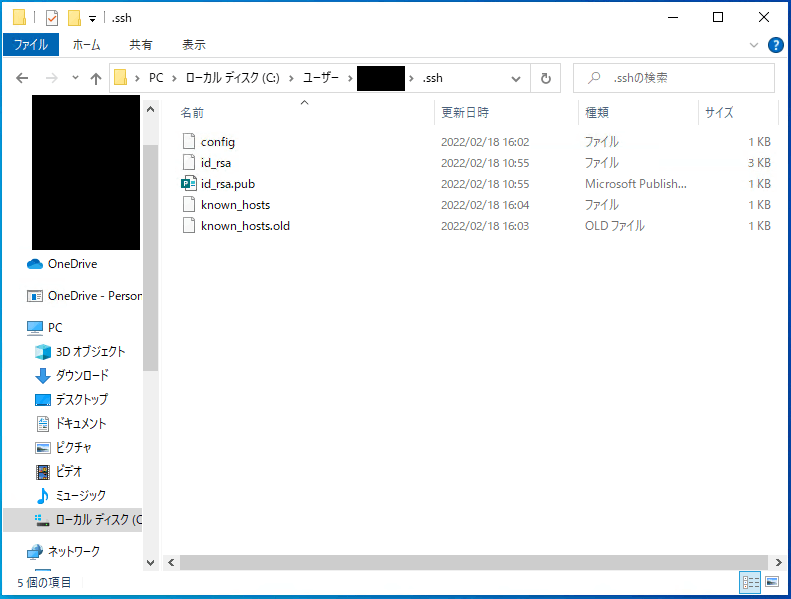
Task: Expand the chevron after PC in address bar
Action: [174, 78]
